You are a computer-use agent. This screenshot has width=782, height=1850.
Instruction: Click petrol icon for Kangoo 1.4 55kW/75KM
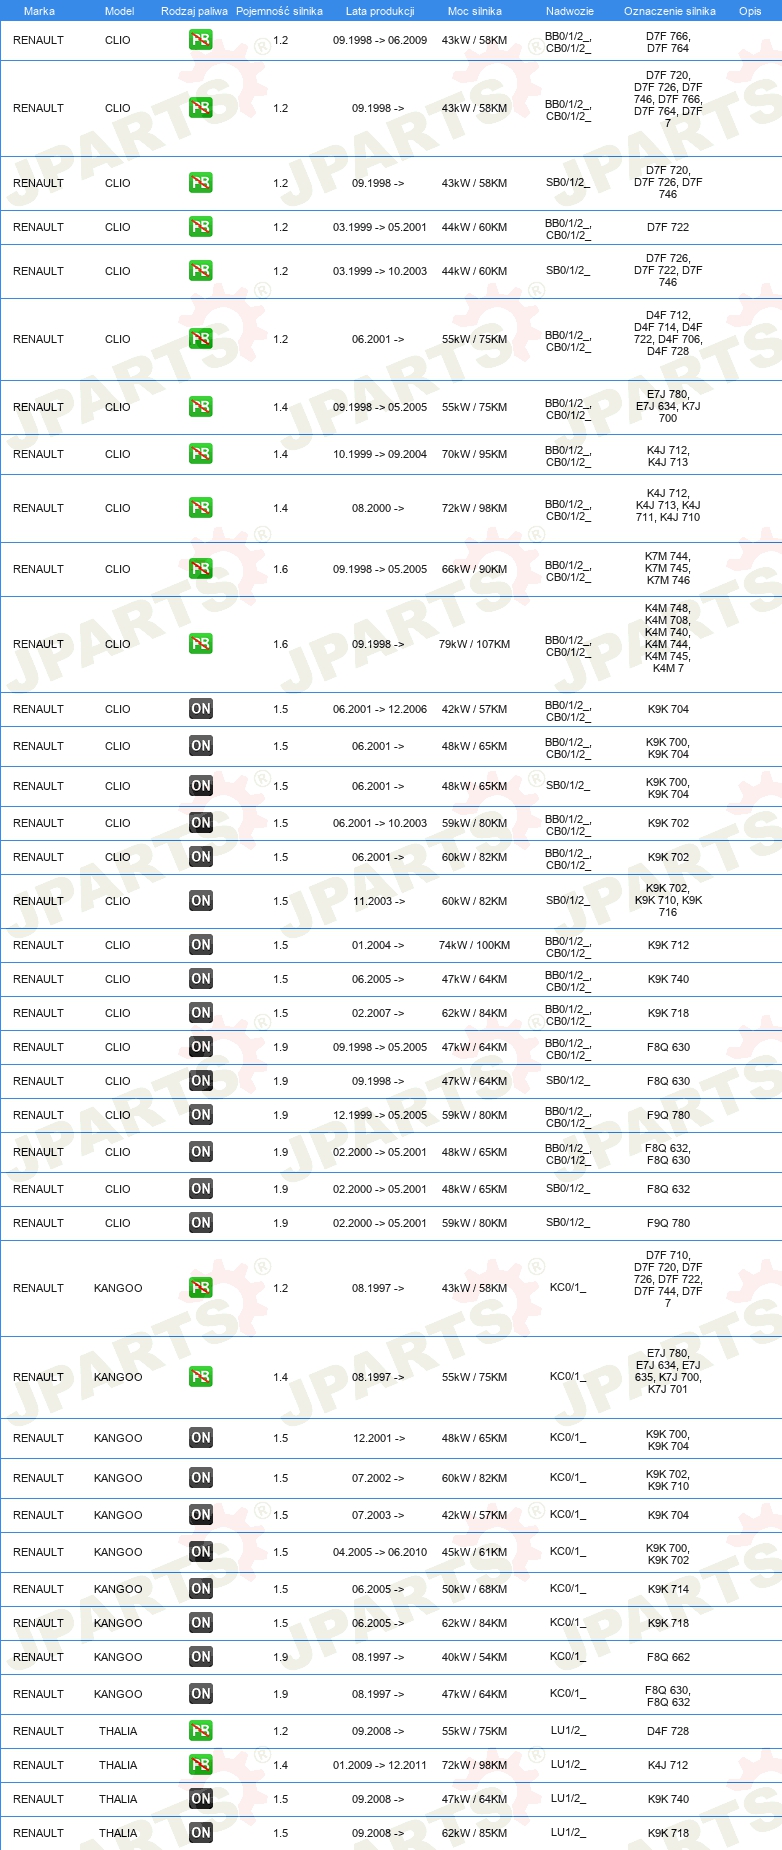click(x=201, y=1377)
